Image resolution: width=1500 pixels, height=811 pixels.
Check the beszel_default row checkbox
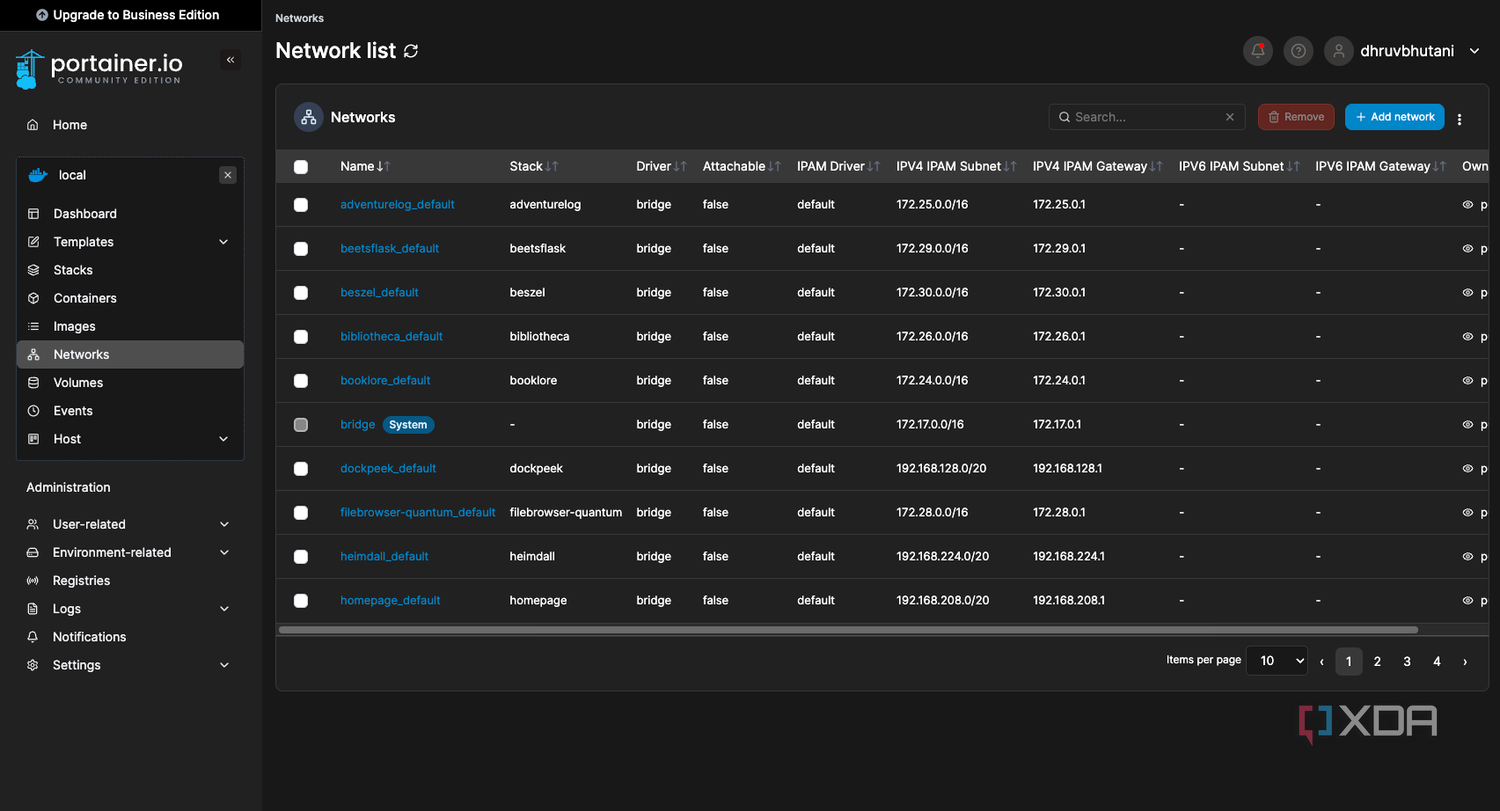[x=301, y=293]
